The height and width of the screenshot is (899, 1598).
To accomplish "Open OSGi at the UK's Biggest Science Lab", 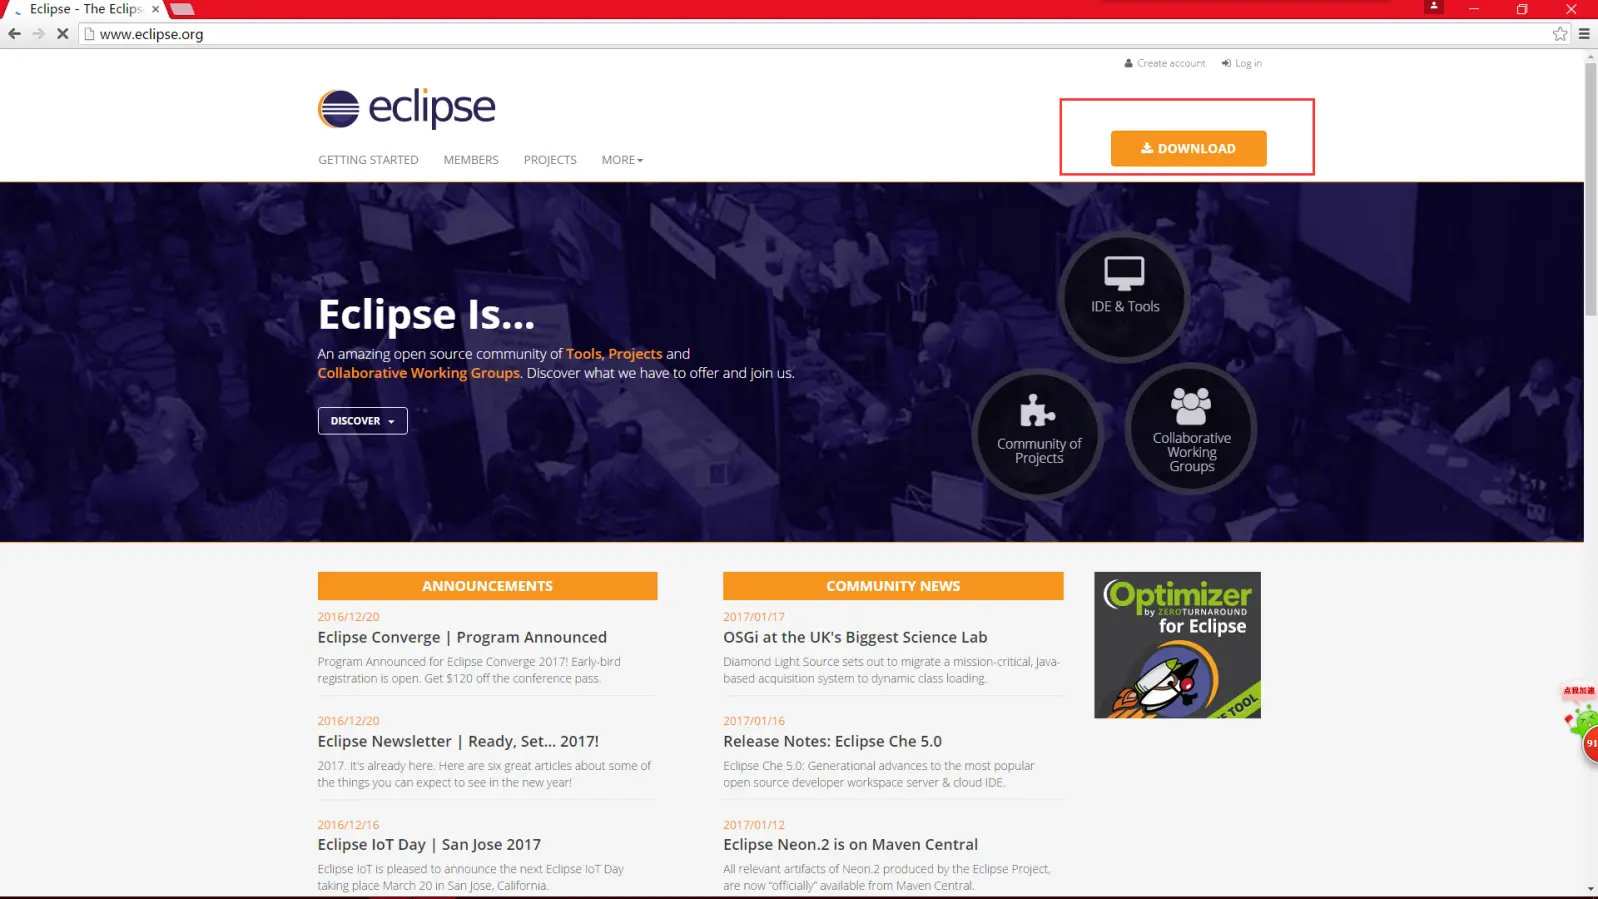I will tap(855, 637).
